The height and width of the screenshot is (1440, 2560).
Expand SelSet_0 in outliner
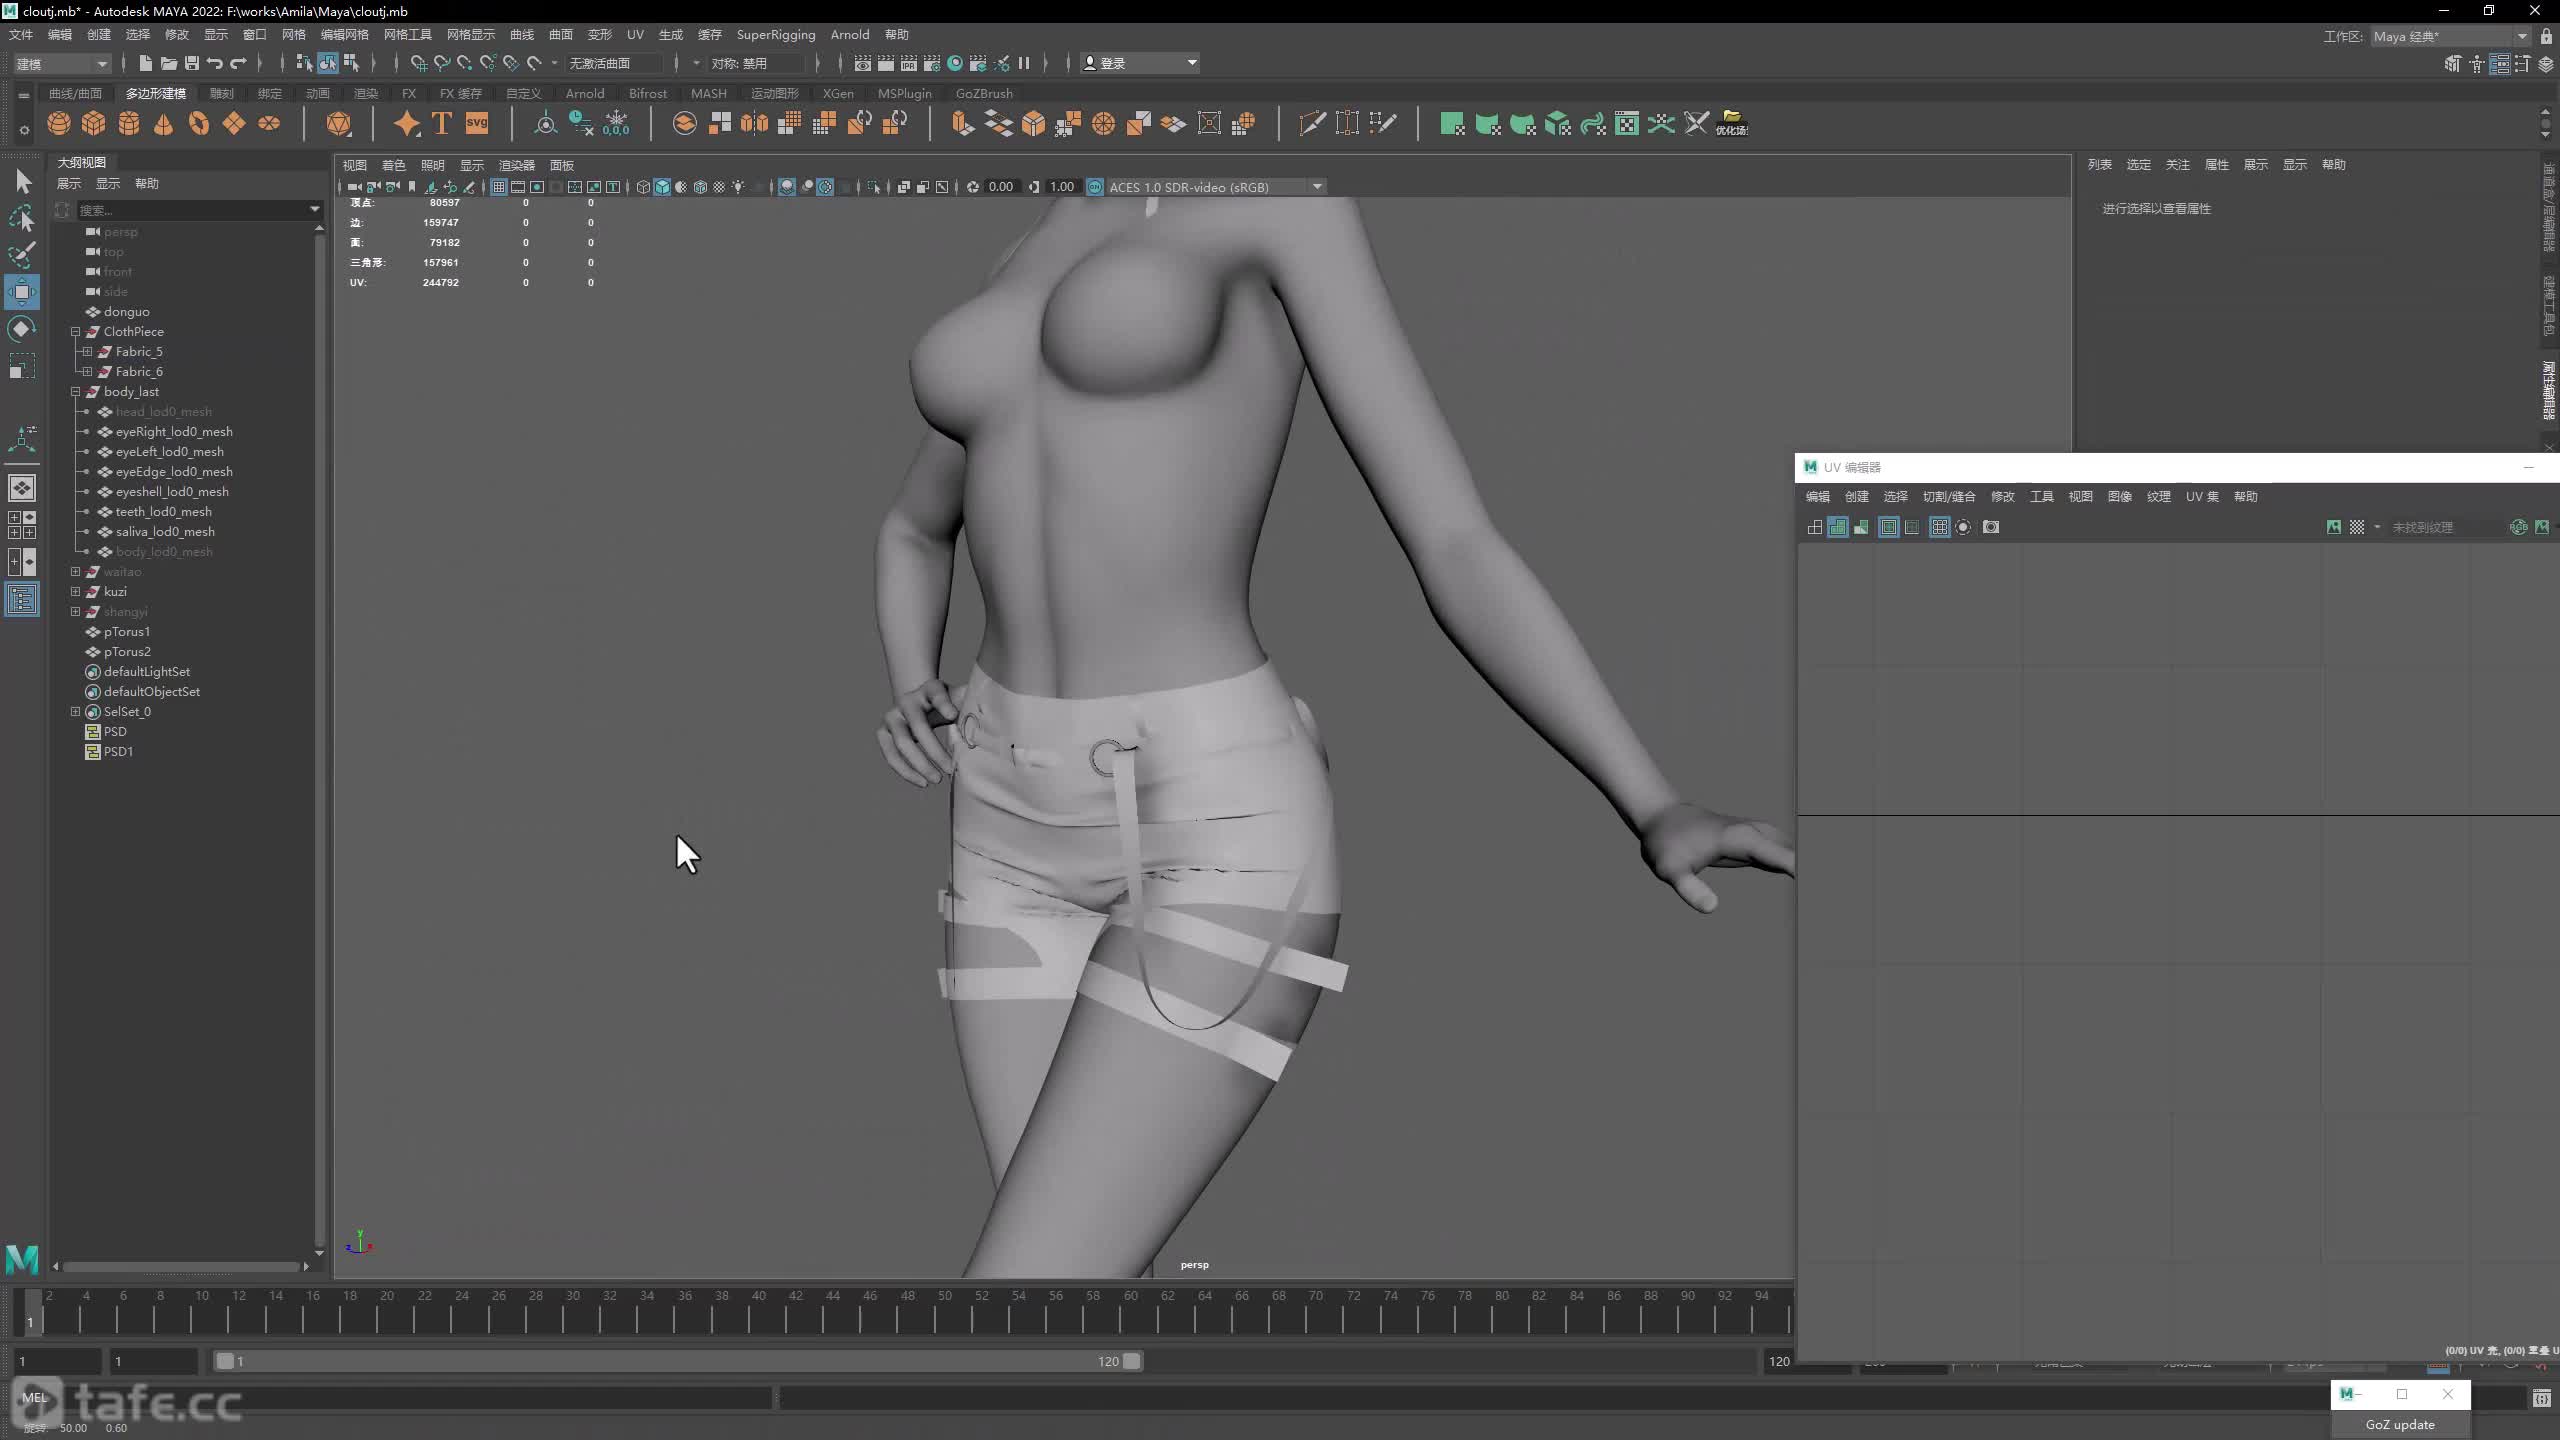click(x=75, y=711)
